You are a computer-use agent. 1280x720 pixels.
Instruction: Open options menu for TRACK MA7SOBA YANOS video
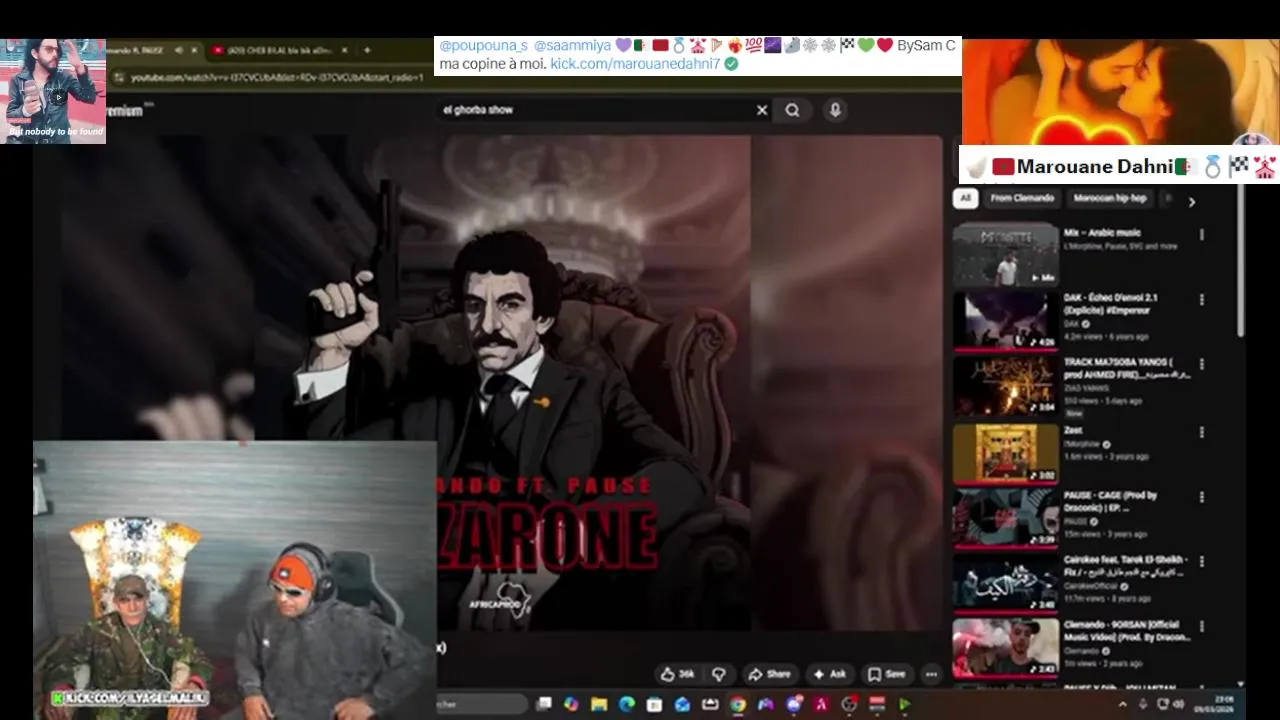1201,365
